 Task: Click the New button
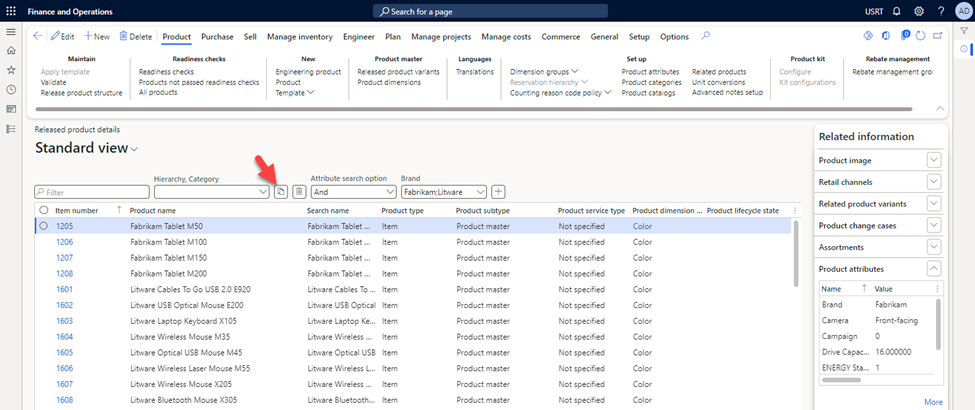click(97, 37)
